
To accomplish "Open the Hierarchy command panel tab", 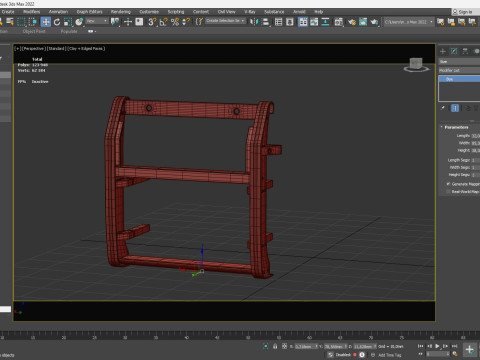I will click(465, 51).
